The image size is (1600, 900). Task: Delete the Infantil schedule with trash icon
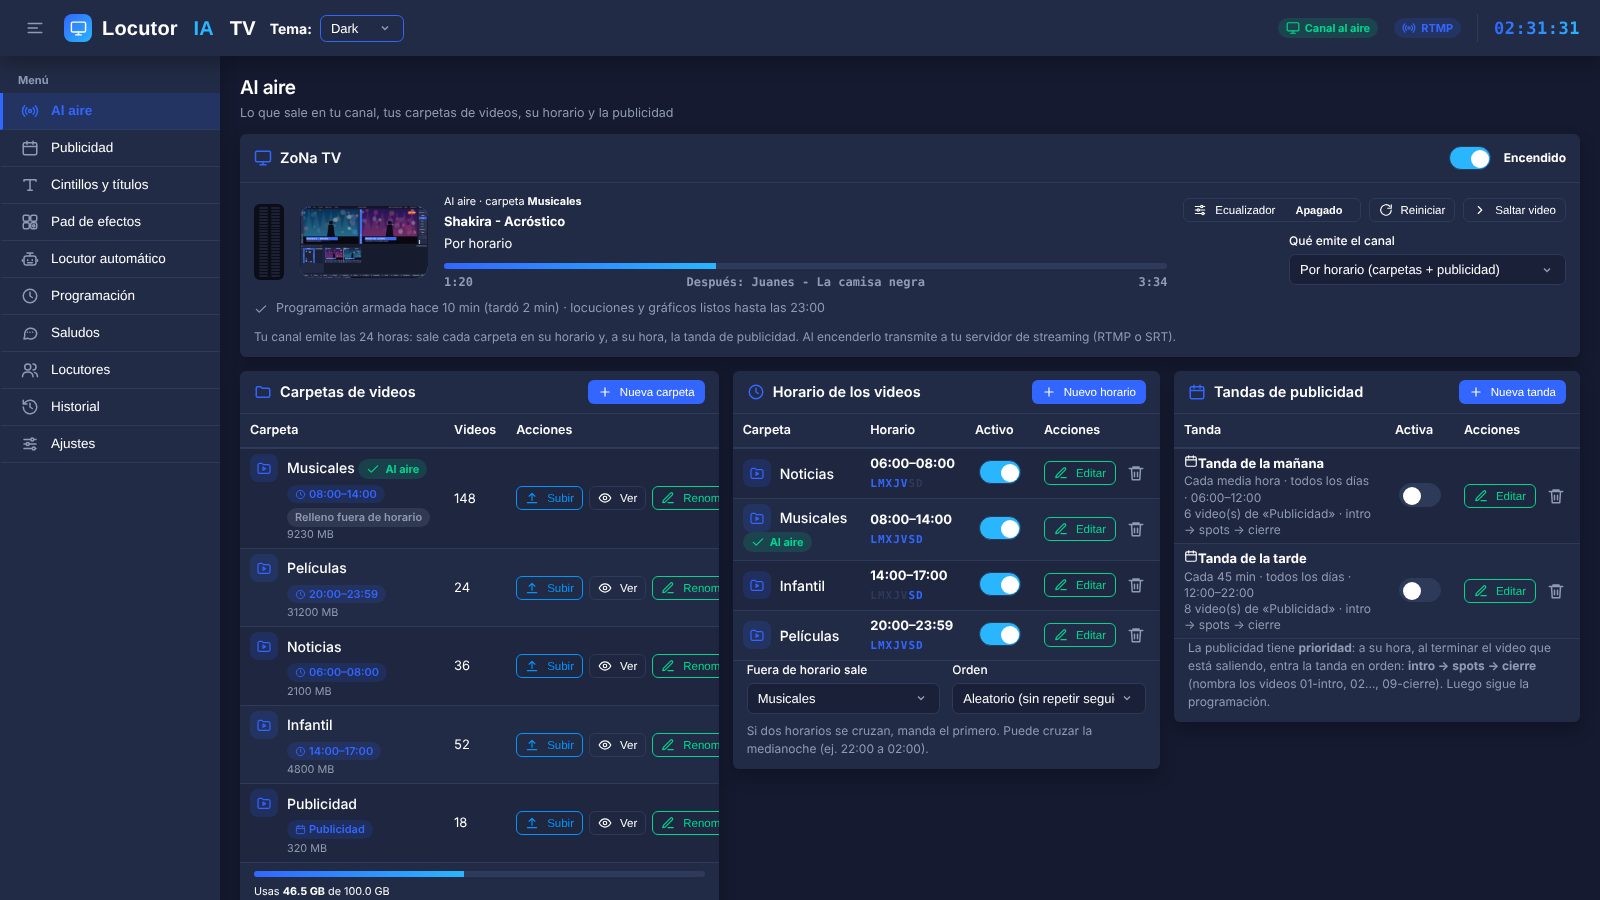pos(1136,585)
